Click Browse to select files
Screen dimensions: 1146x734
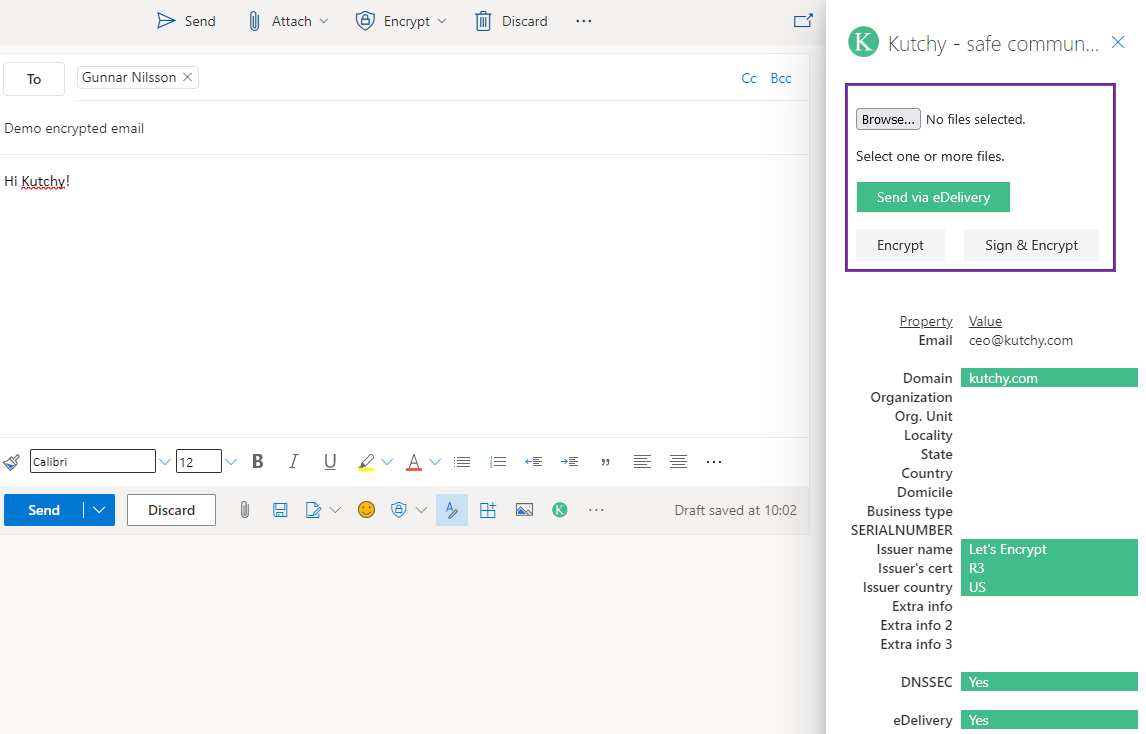point(888,119)
